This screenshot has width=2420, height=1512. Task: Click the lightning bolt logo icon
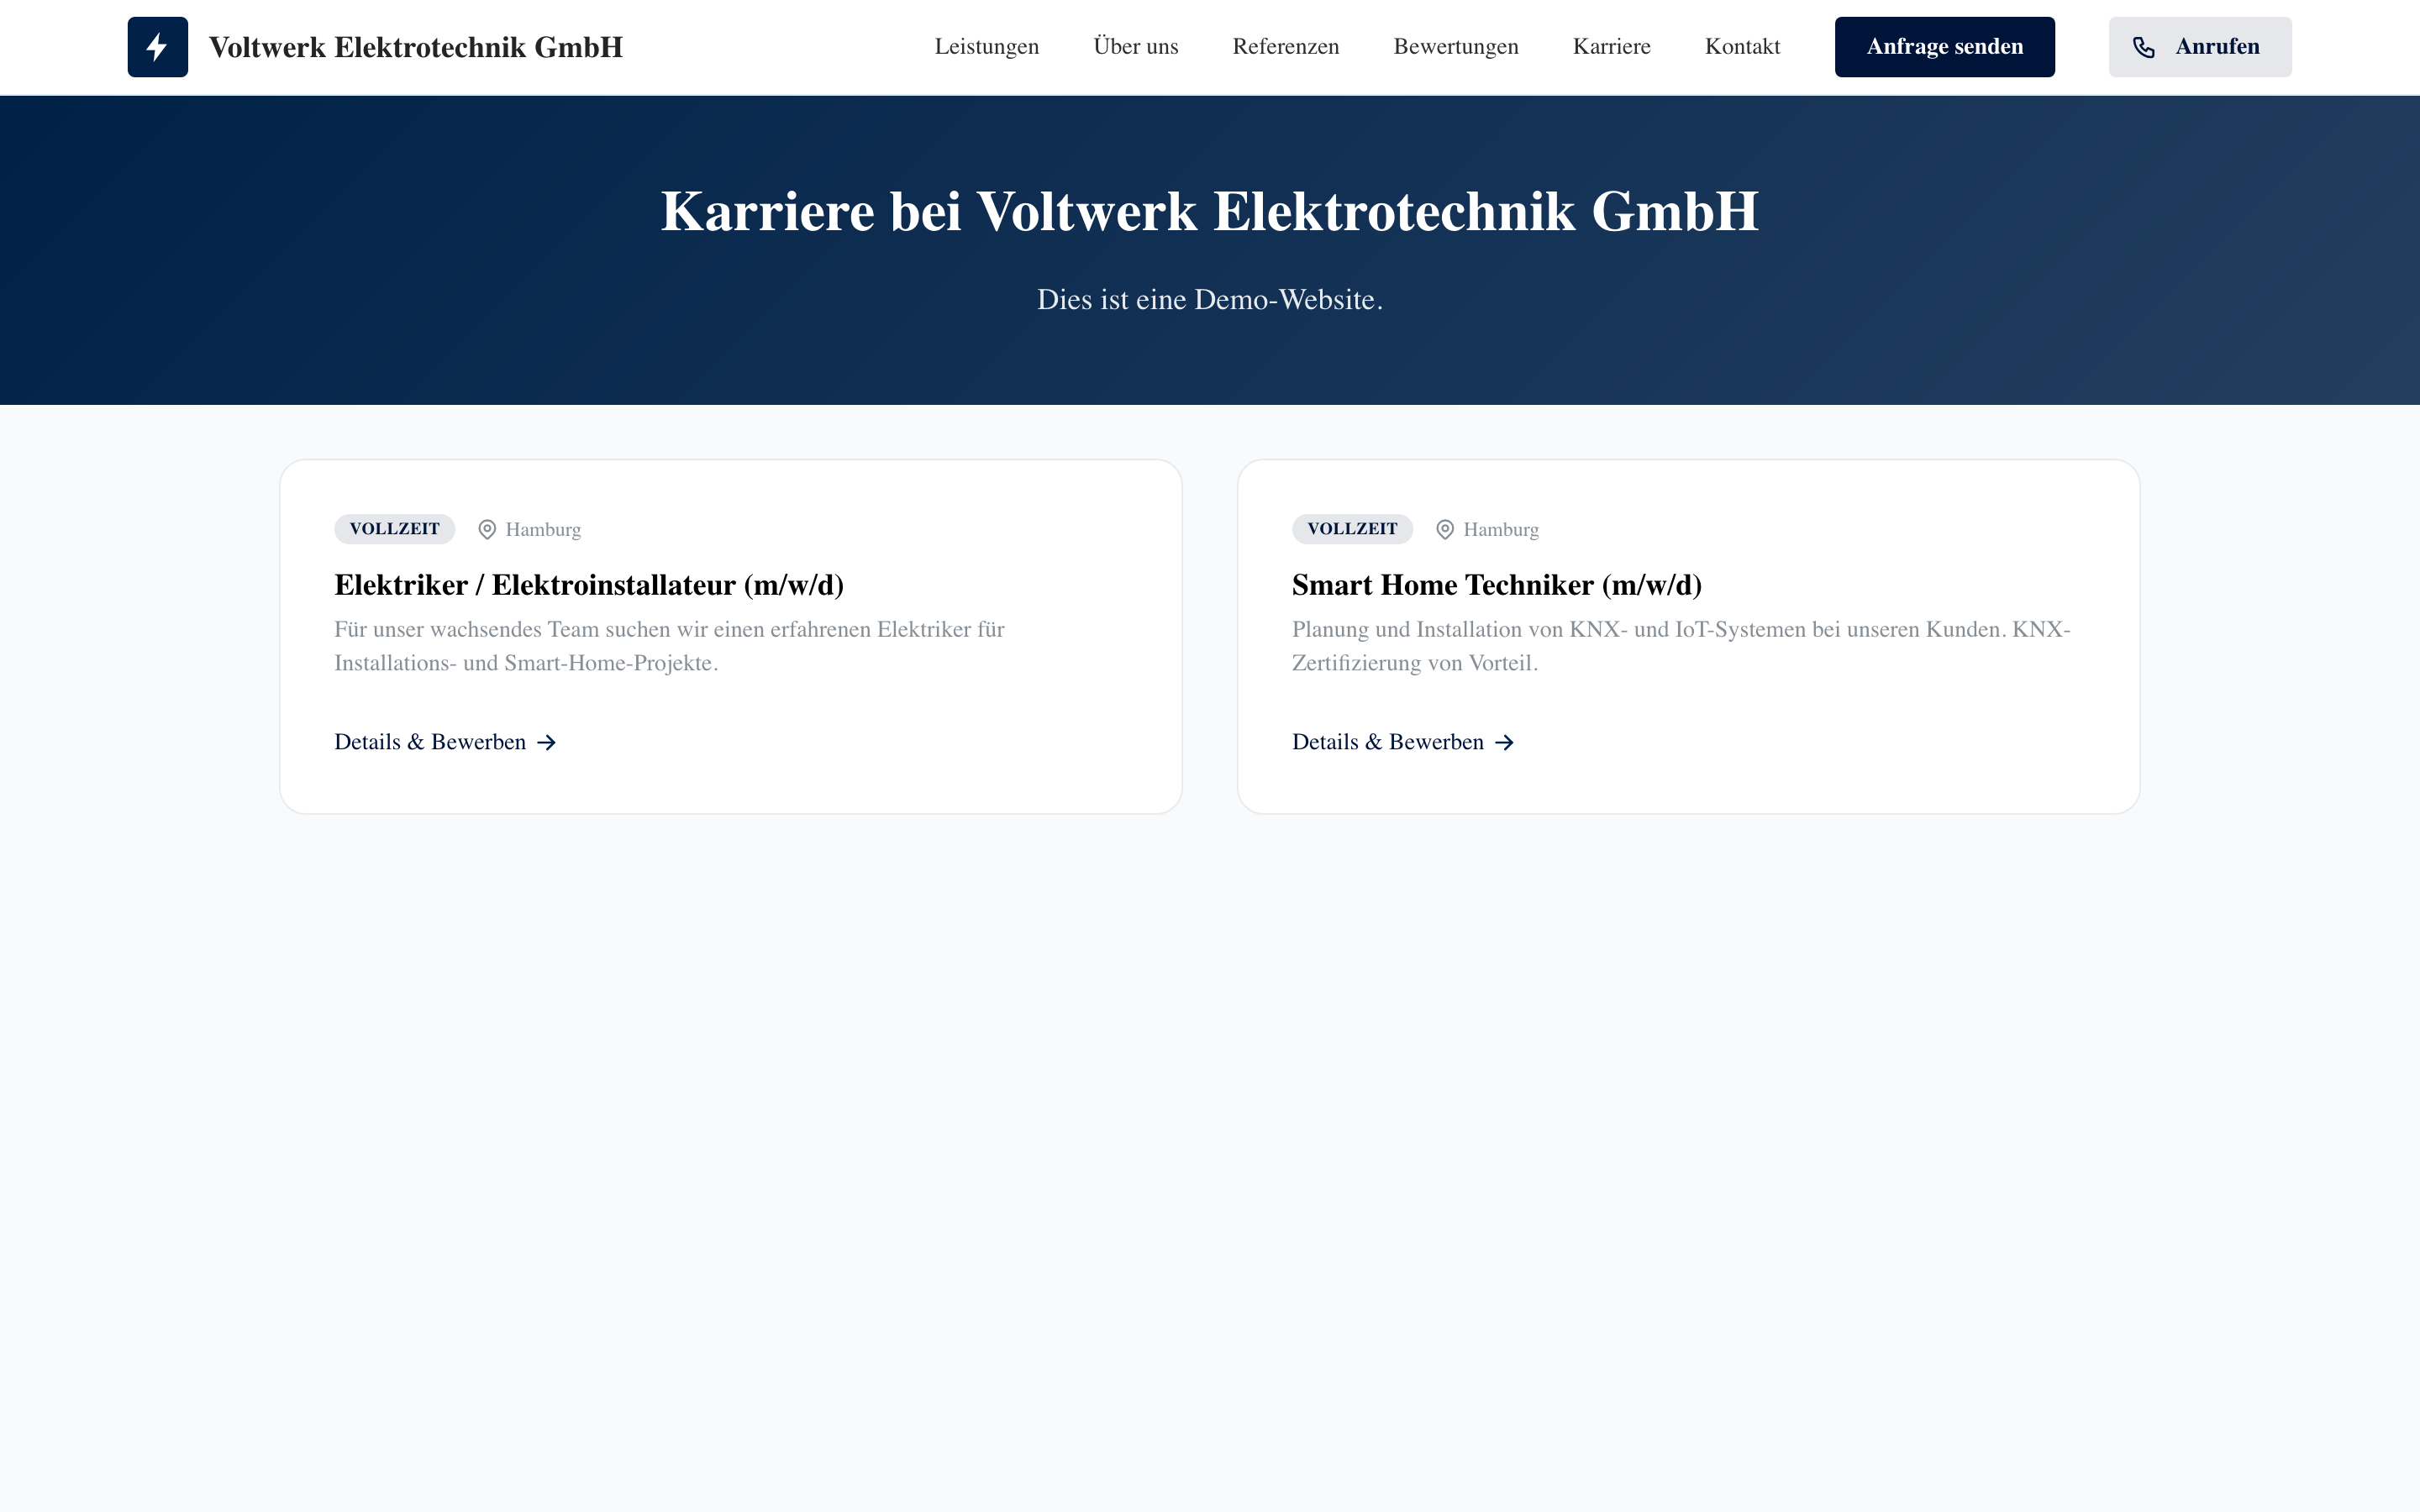coord(157,47)
